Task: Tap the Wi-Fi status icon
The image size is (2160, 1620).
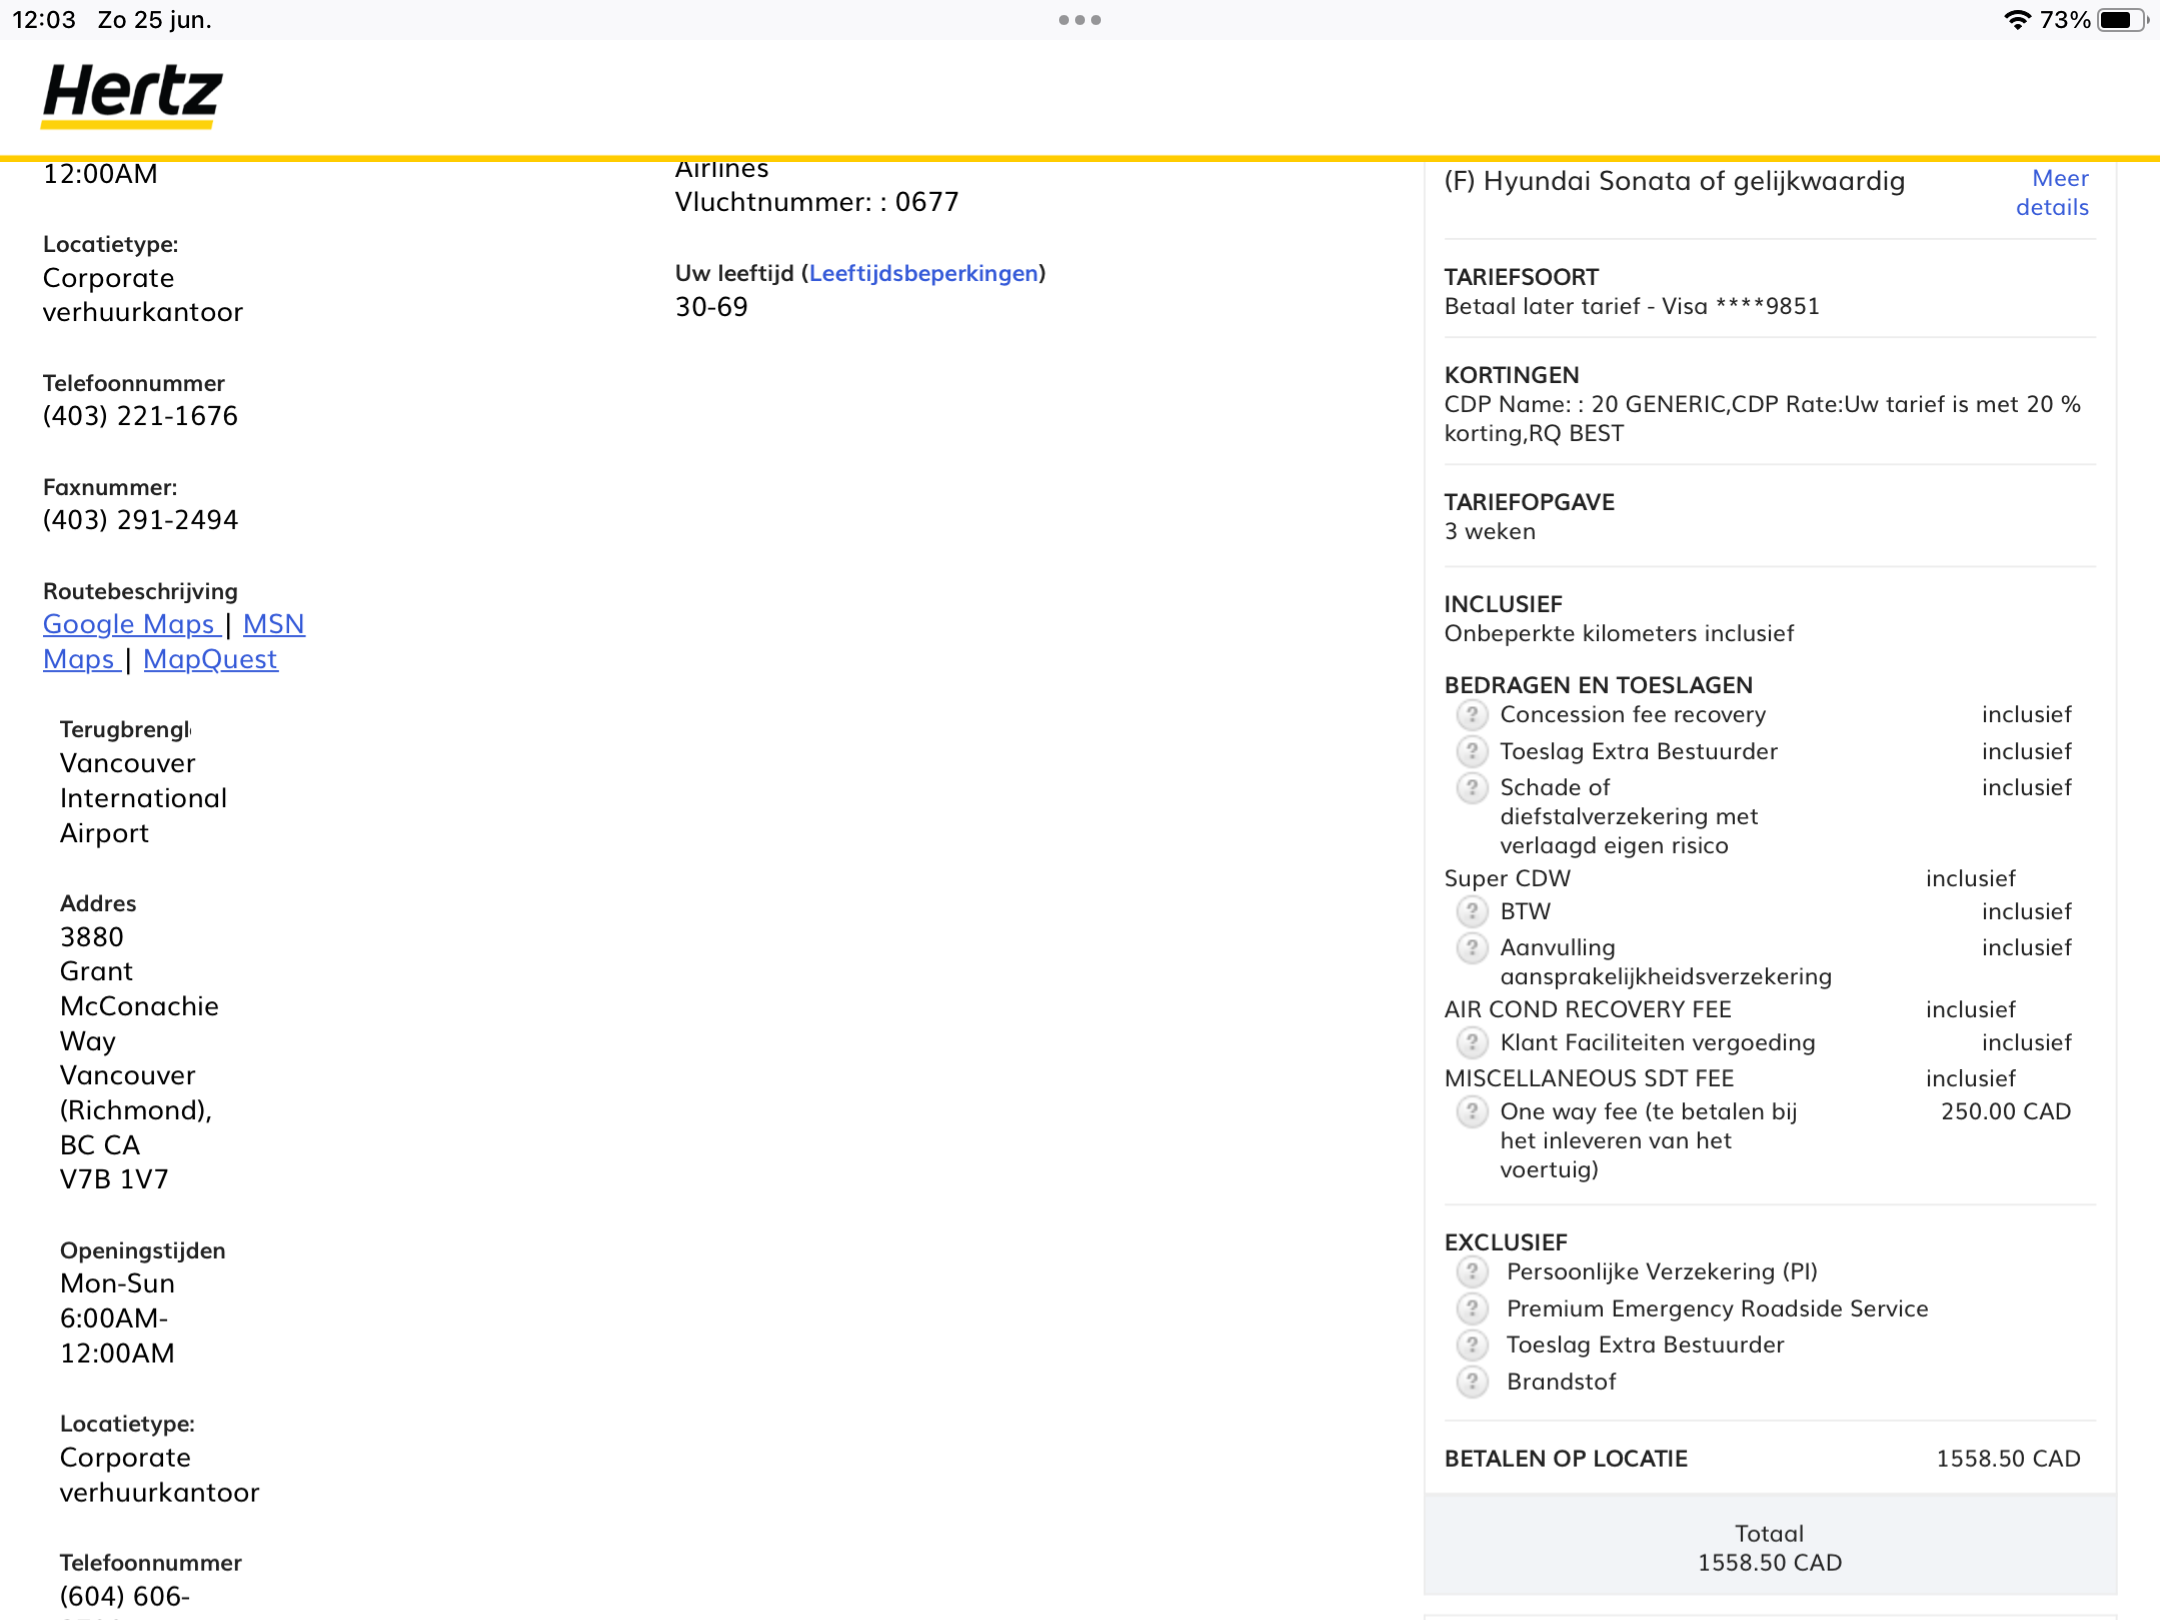Action: click(2017, 20)
